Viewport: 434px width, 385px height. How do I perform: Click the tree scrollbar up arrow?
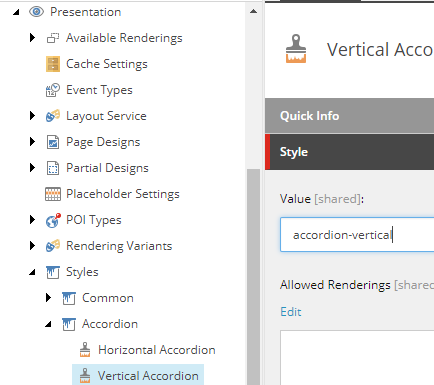[x=253, y=11]
